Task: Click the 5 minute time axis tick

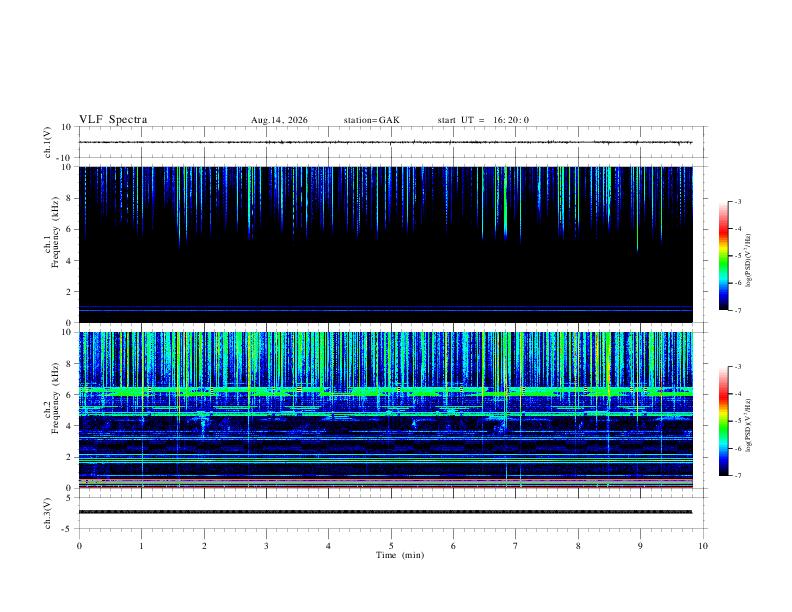Action: pos(391,546)
